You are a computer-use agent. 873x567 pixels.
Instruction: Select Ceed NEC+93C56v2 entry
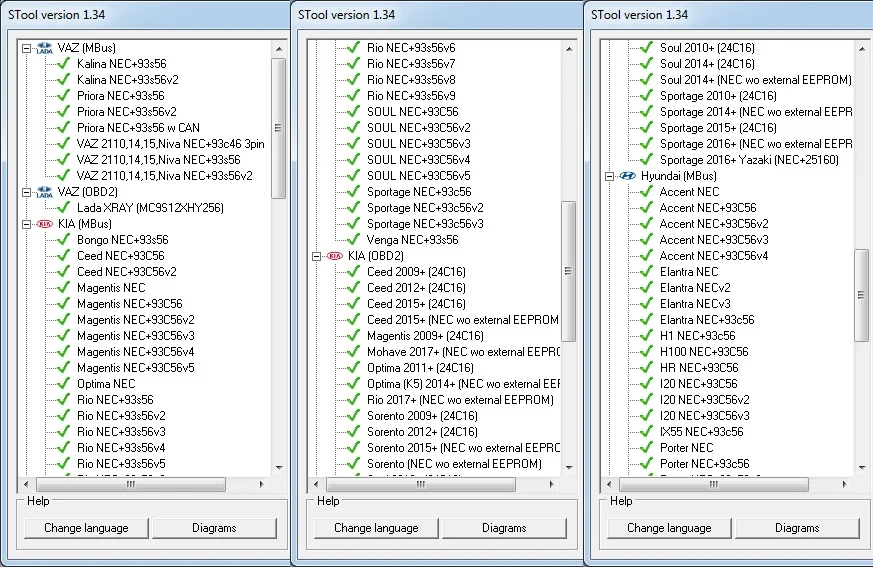point(126,272)
